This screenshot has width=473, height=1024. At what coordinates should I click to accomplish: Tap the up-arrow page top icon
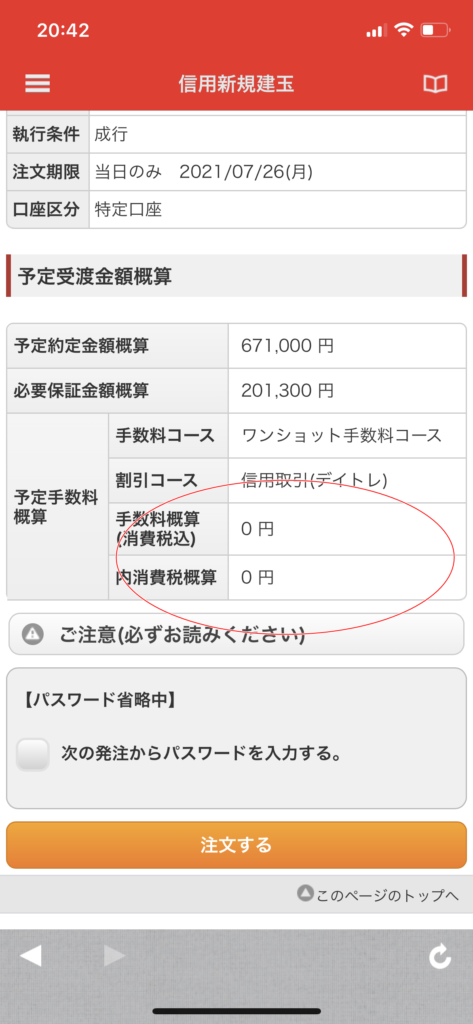[x=305, y=893]
